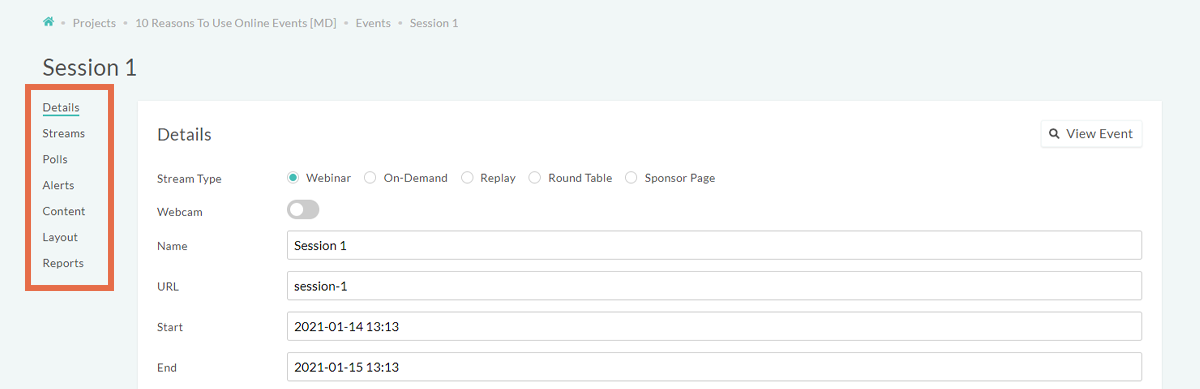Screen dimensions: 1200x389
Task: Open the Layout settings section
Action: 60,237
